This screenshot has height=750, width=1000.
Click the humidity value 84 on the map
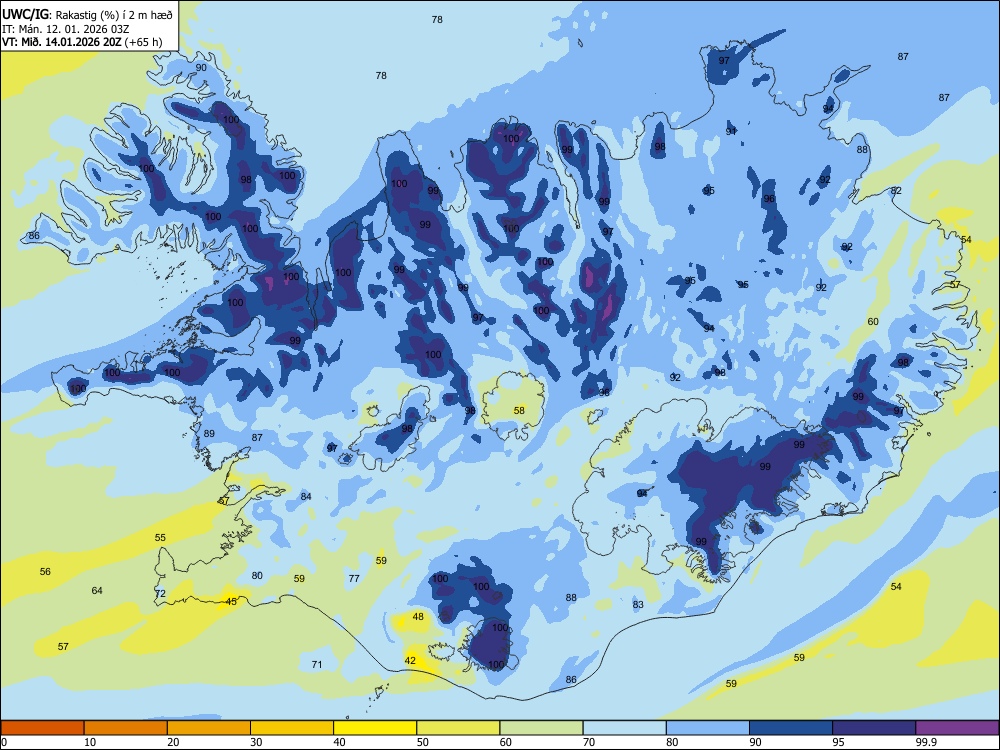(306, 497)
